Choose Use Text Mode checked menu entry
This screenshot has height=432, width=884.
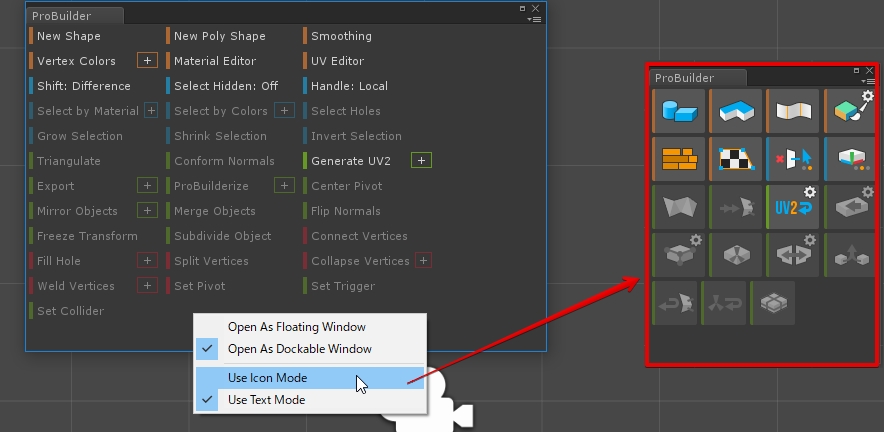click(310, 400)
